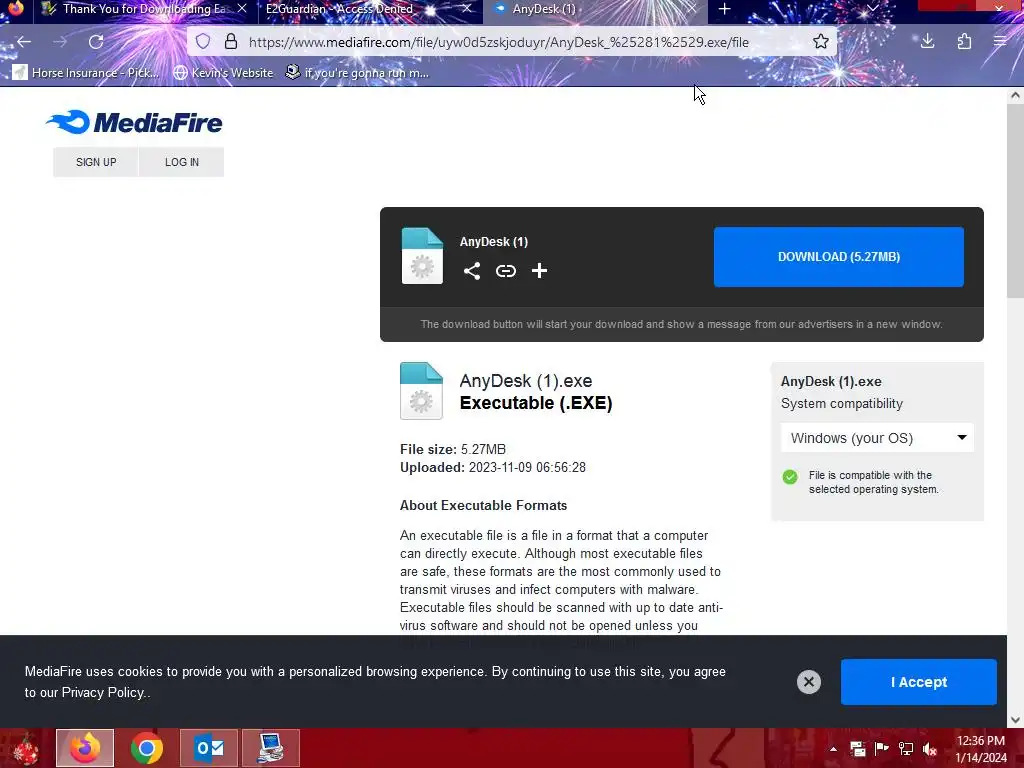Click the Action Center flag tray icon
This screenshot has width=1024, height=768.
coord(882,749)
